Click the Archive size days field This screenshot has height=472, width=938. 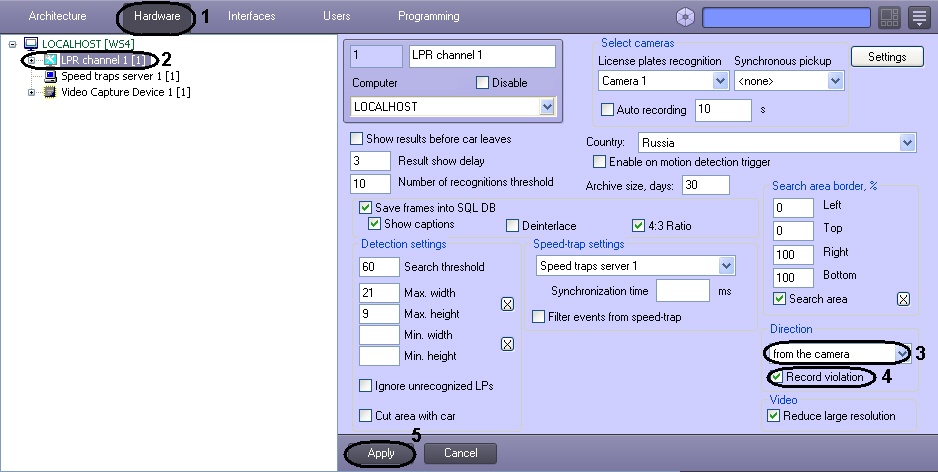click(x=706, y=185)
